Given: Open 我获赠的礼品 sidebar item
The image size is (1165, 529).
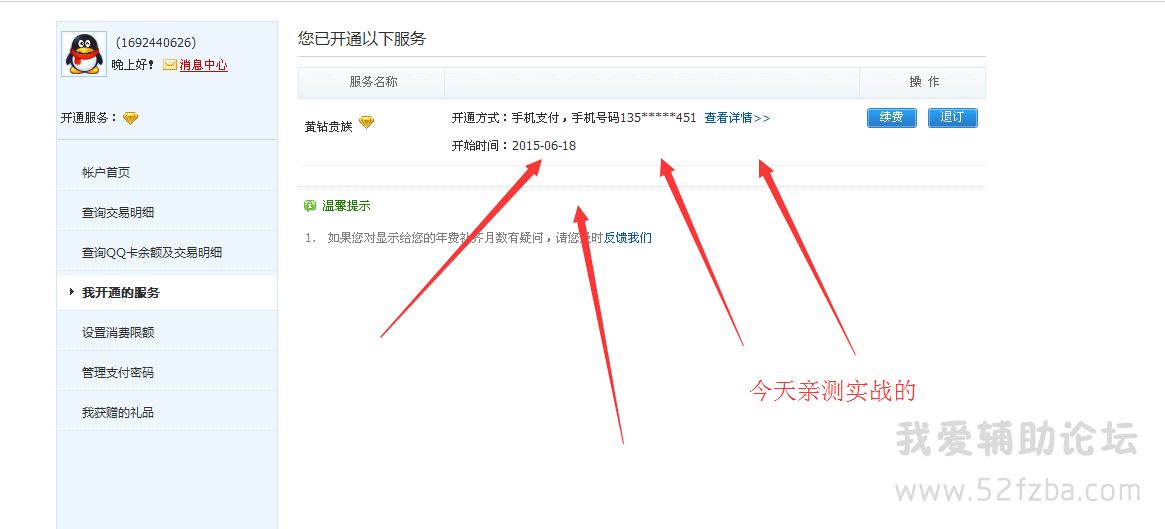Looking at the screenshot, I should point(118,412).
